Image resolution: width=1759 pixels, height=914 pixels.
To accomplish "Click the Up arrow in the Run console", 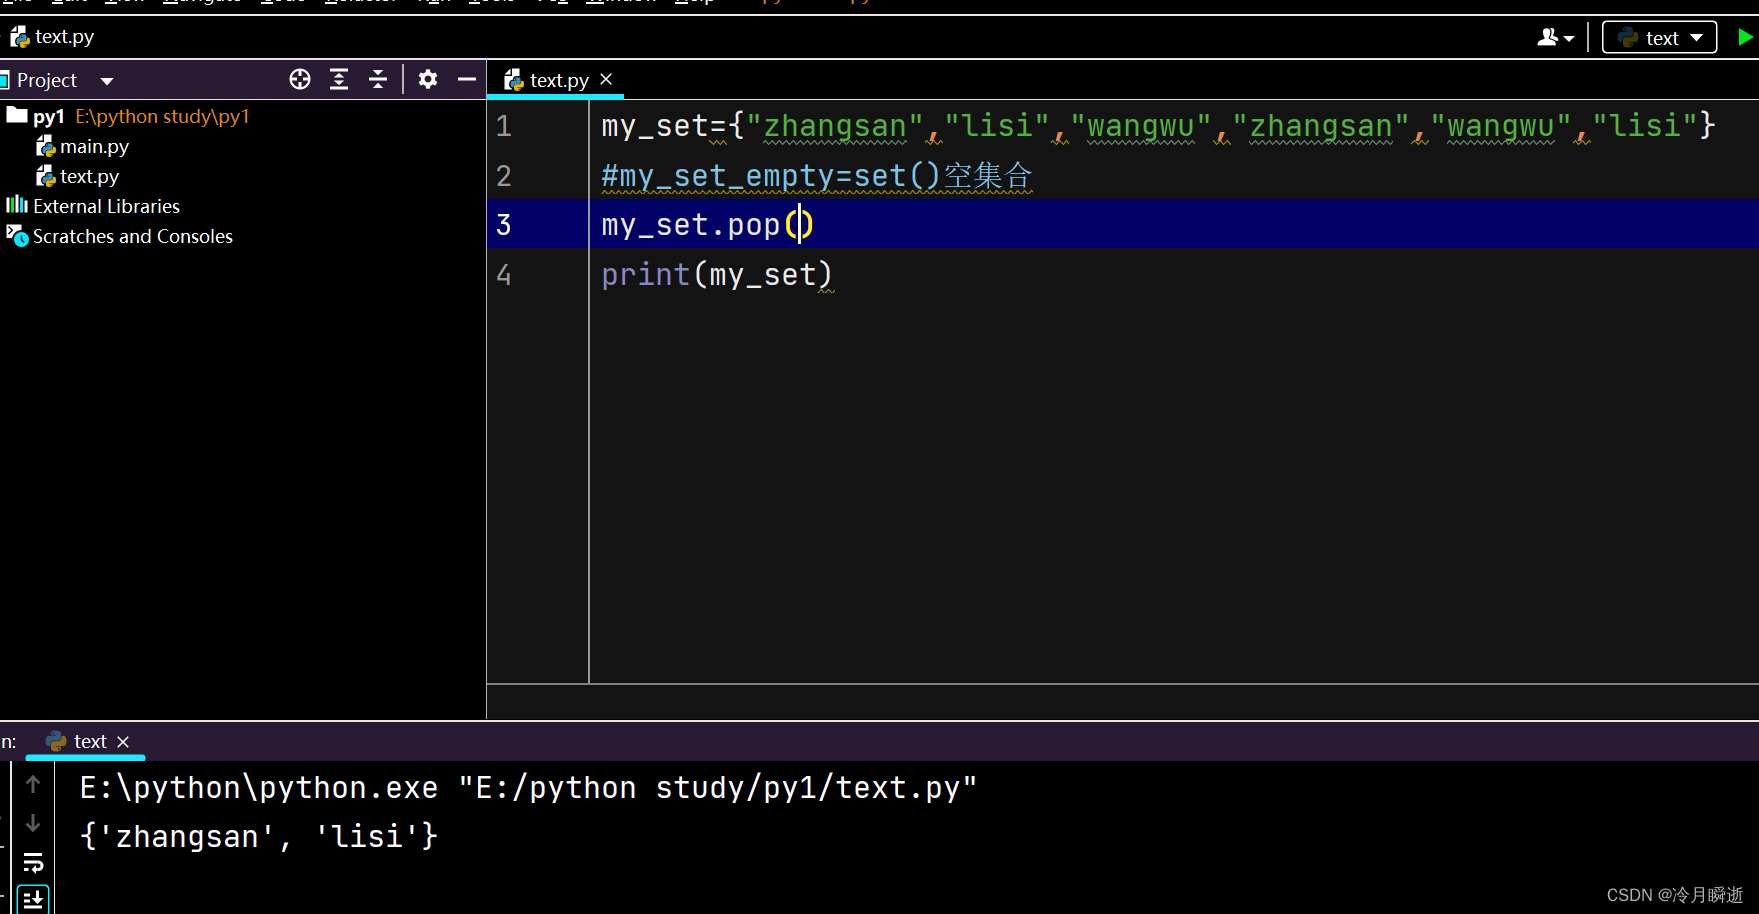I will 33,784.
